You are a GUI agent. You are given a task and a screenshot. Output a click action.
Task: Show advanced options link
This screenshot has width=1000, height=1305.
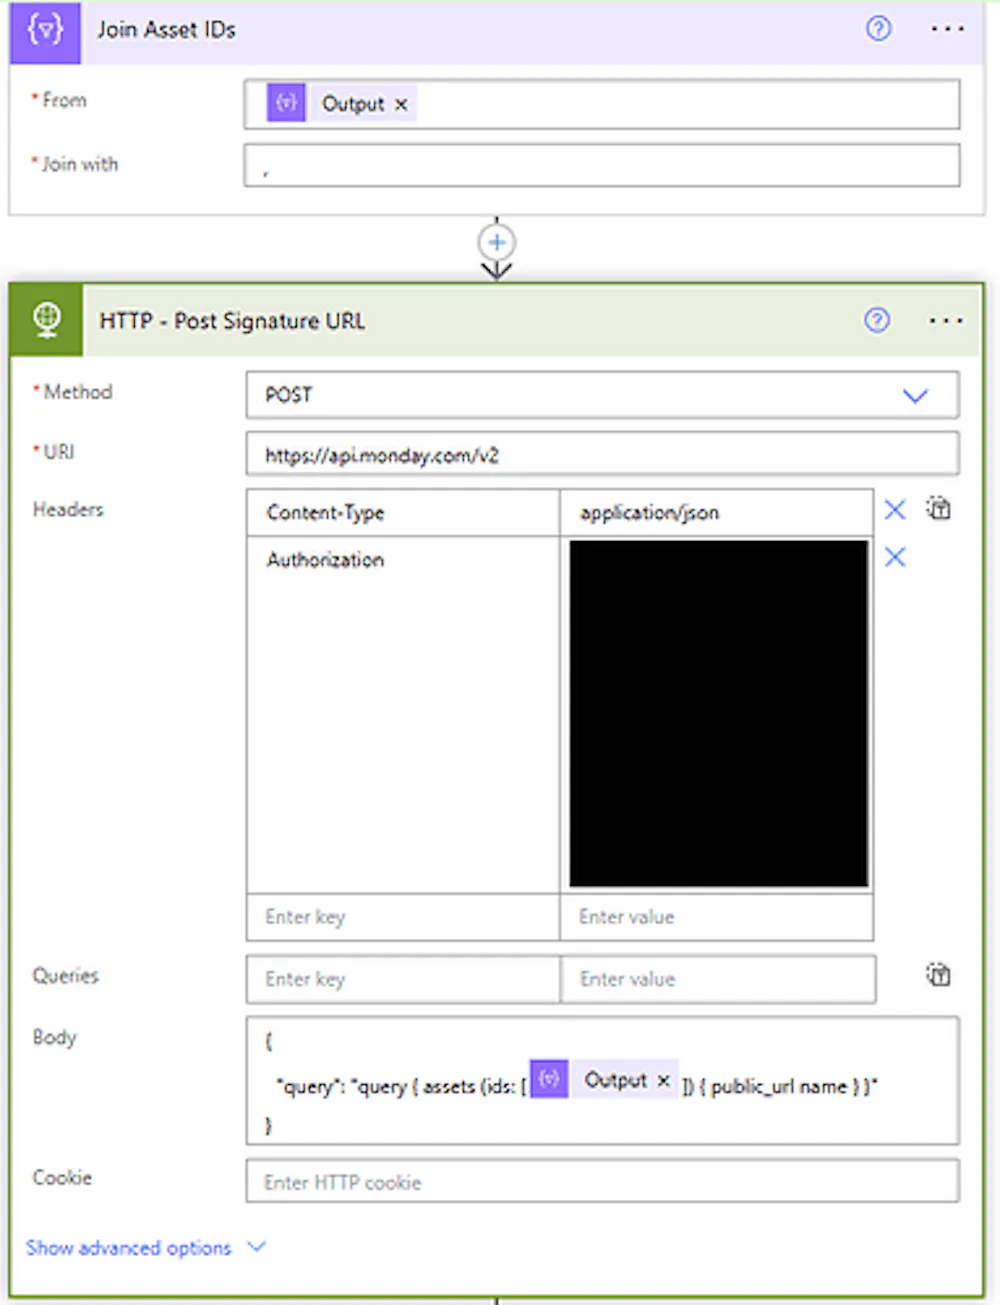pyautogui.click(x=128, y=1248)
